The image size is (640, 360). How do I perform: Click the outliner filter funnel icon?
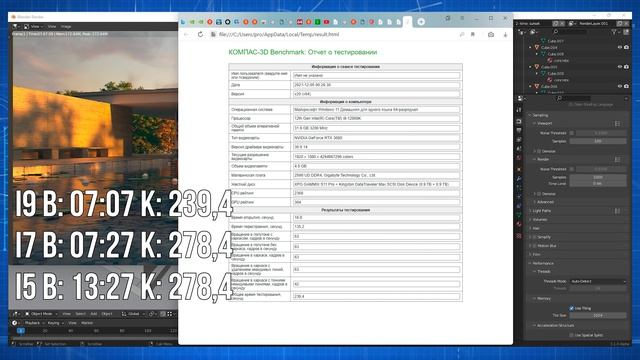(614, 32)
